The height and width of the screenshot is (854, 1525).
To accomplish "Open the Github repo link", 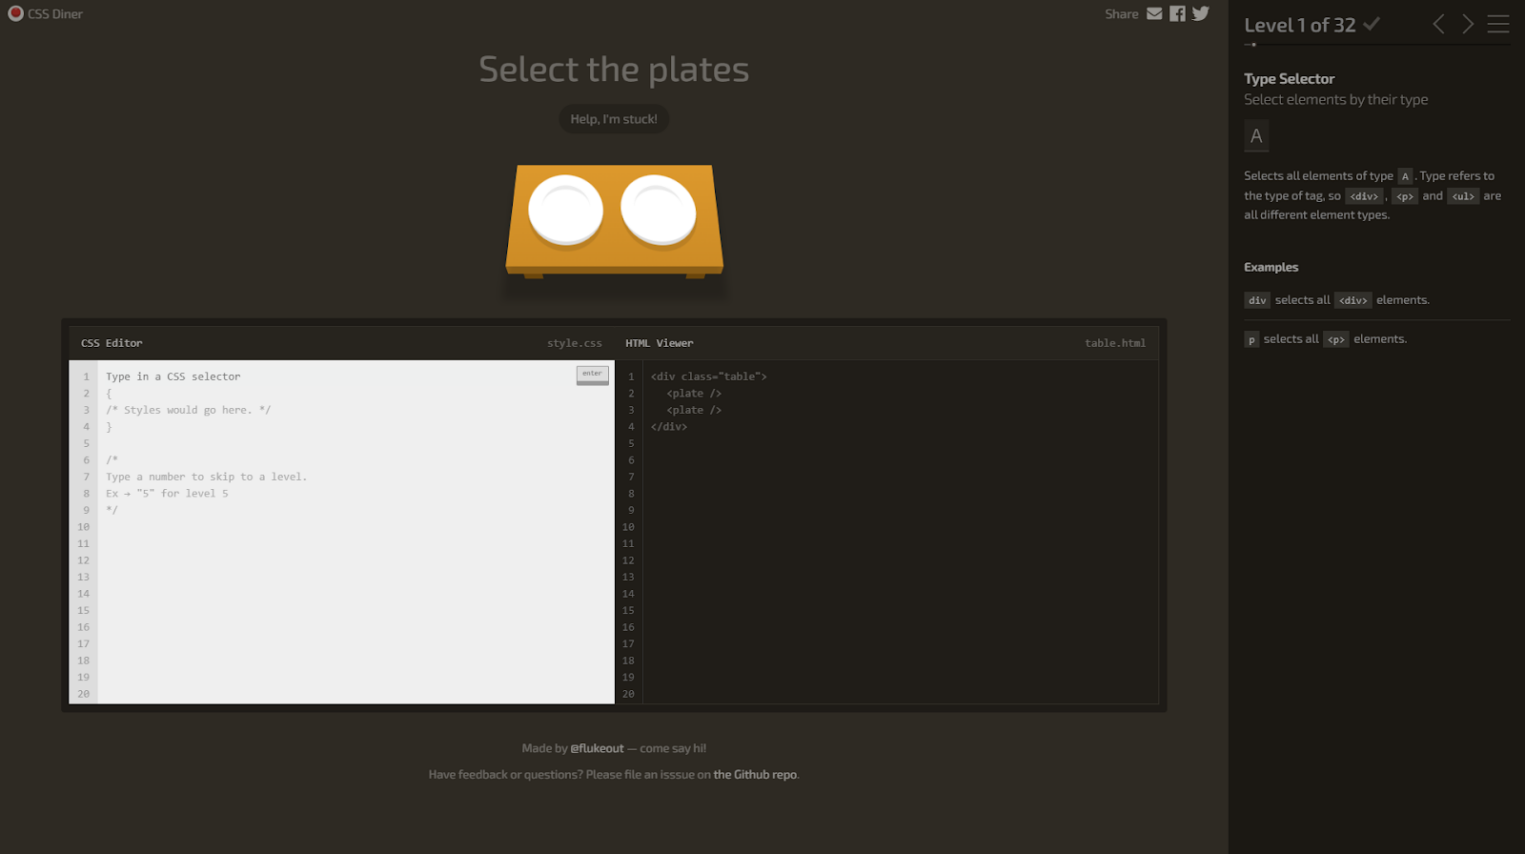I will (x=755, y=774).
